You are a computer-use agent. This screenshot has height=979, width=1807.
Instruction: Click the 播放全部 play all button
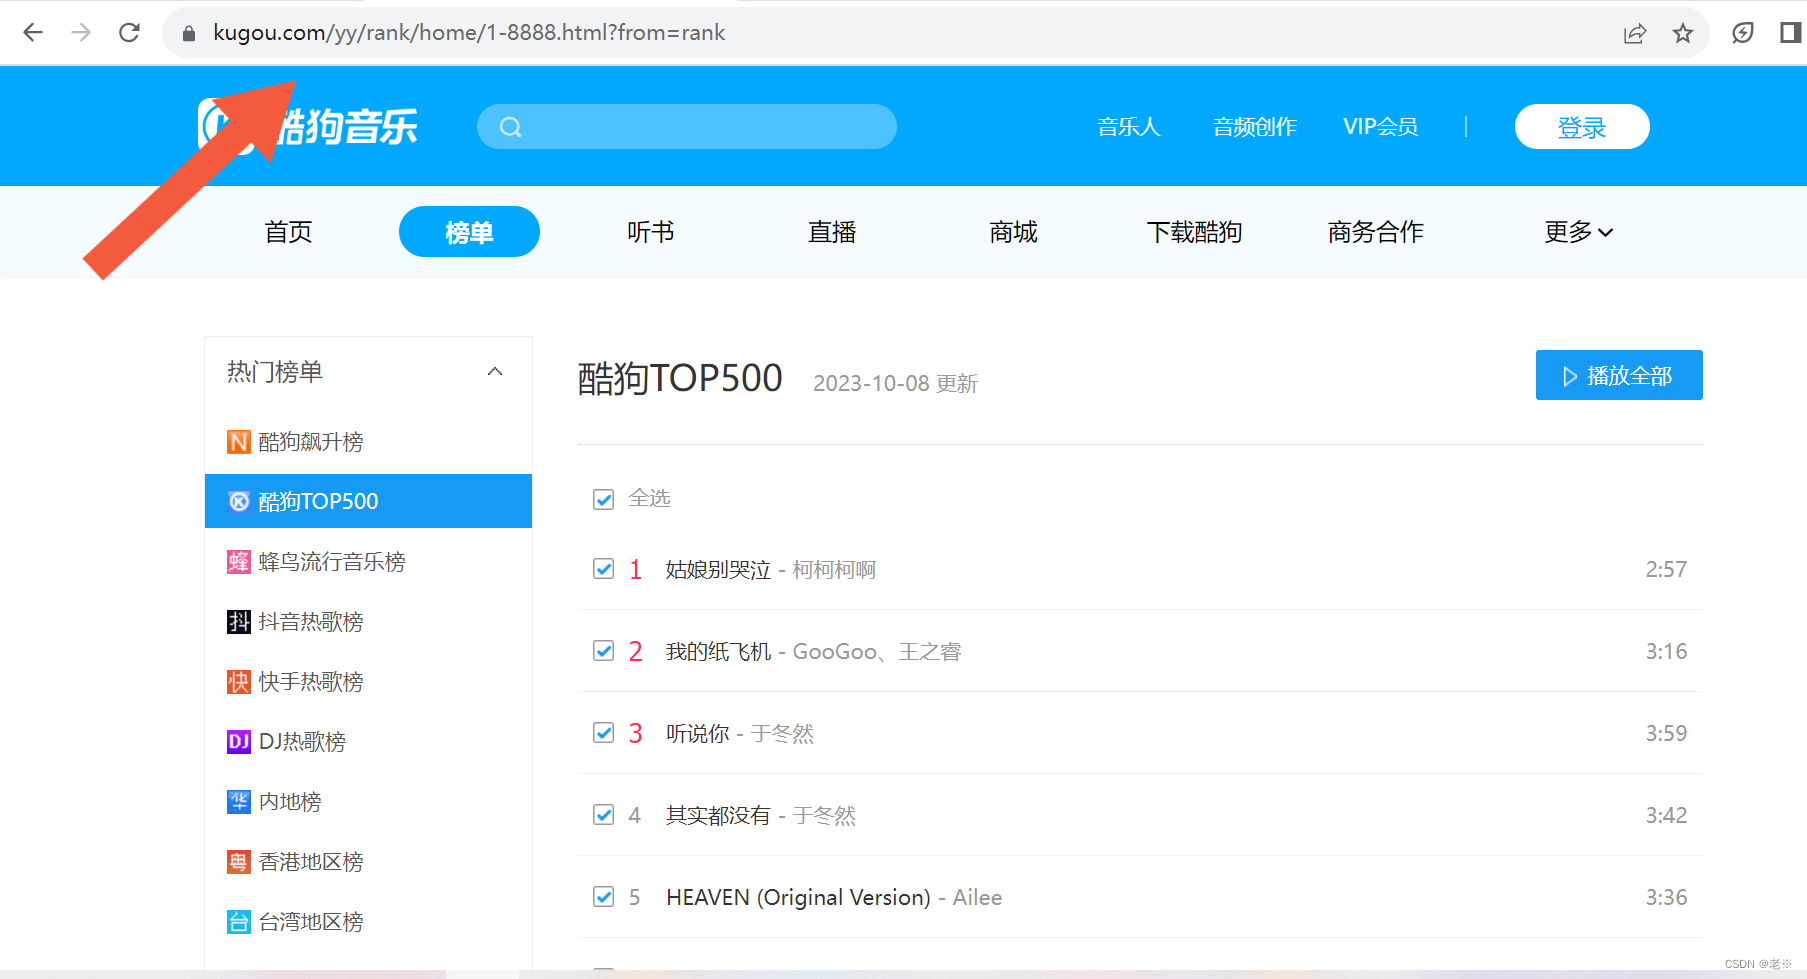tap(1619, 375)
